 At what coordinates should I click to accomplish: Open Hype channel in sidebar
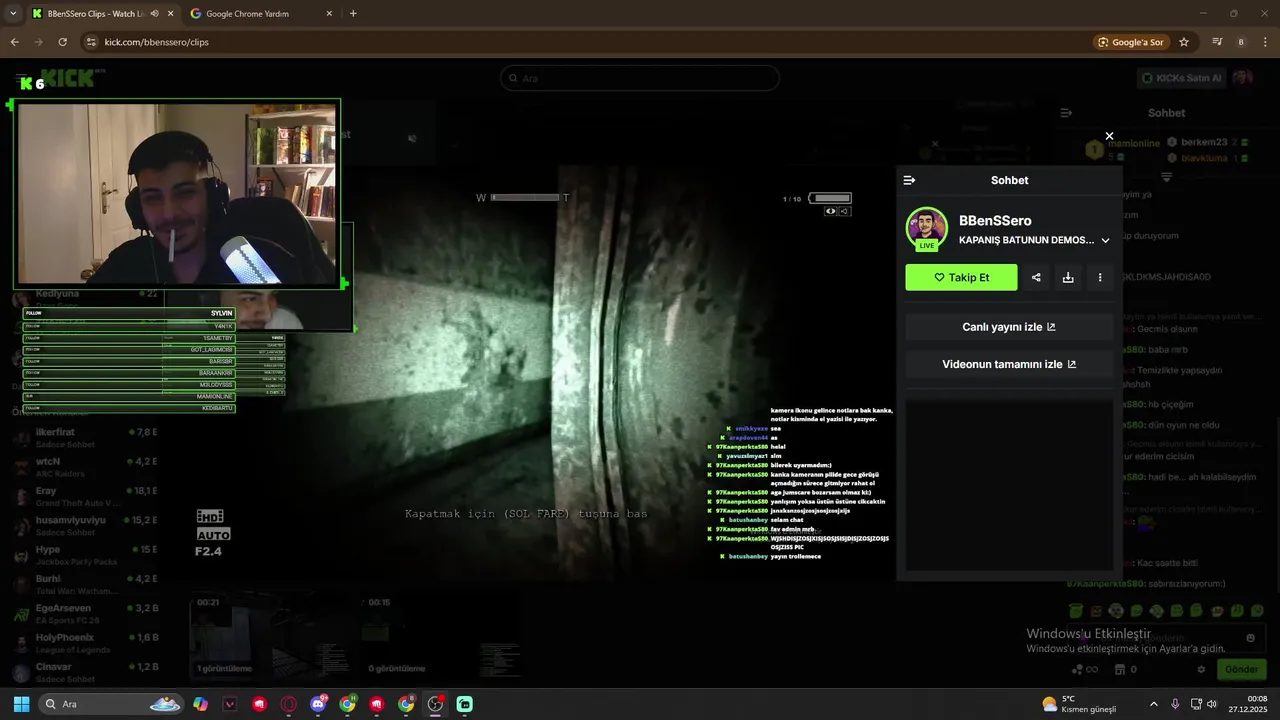click(x=84, y=555)
